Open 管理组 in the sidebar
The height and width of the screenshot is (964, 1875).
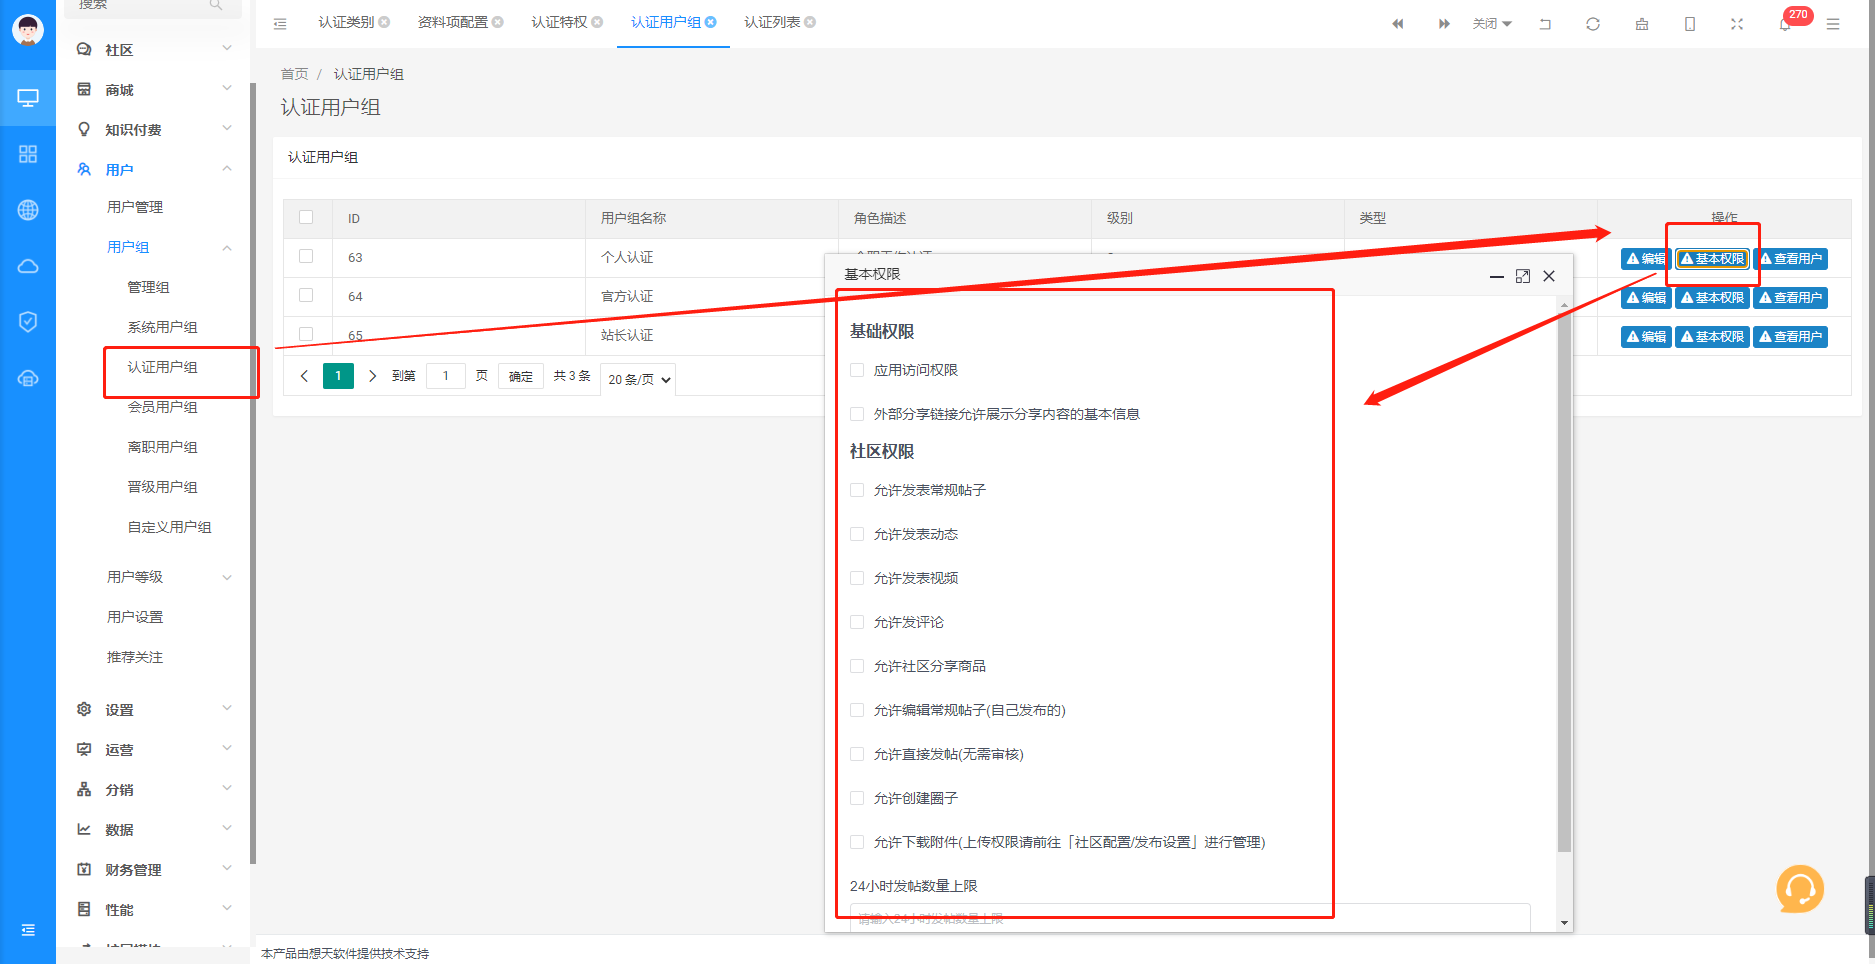(x=148, y=287)
